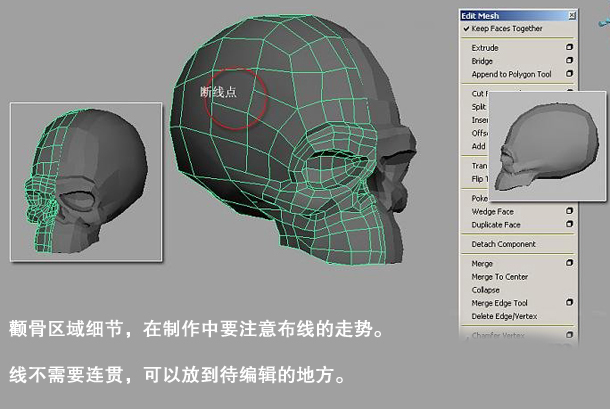
Task: Open Merge Edge Tool options box
Action: [569, 302]
